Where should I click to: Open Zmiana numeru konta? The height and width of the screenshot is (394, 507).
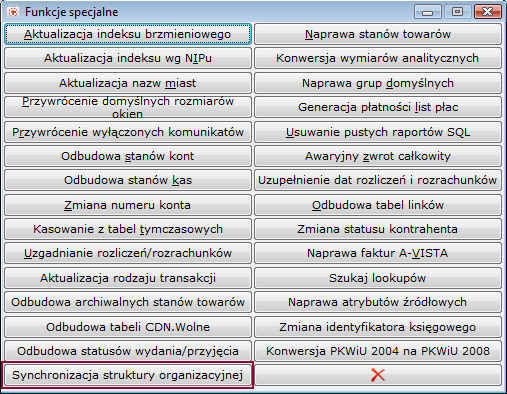pyautogui.click(x=128, y=205)
